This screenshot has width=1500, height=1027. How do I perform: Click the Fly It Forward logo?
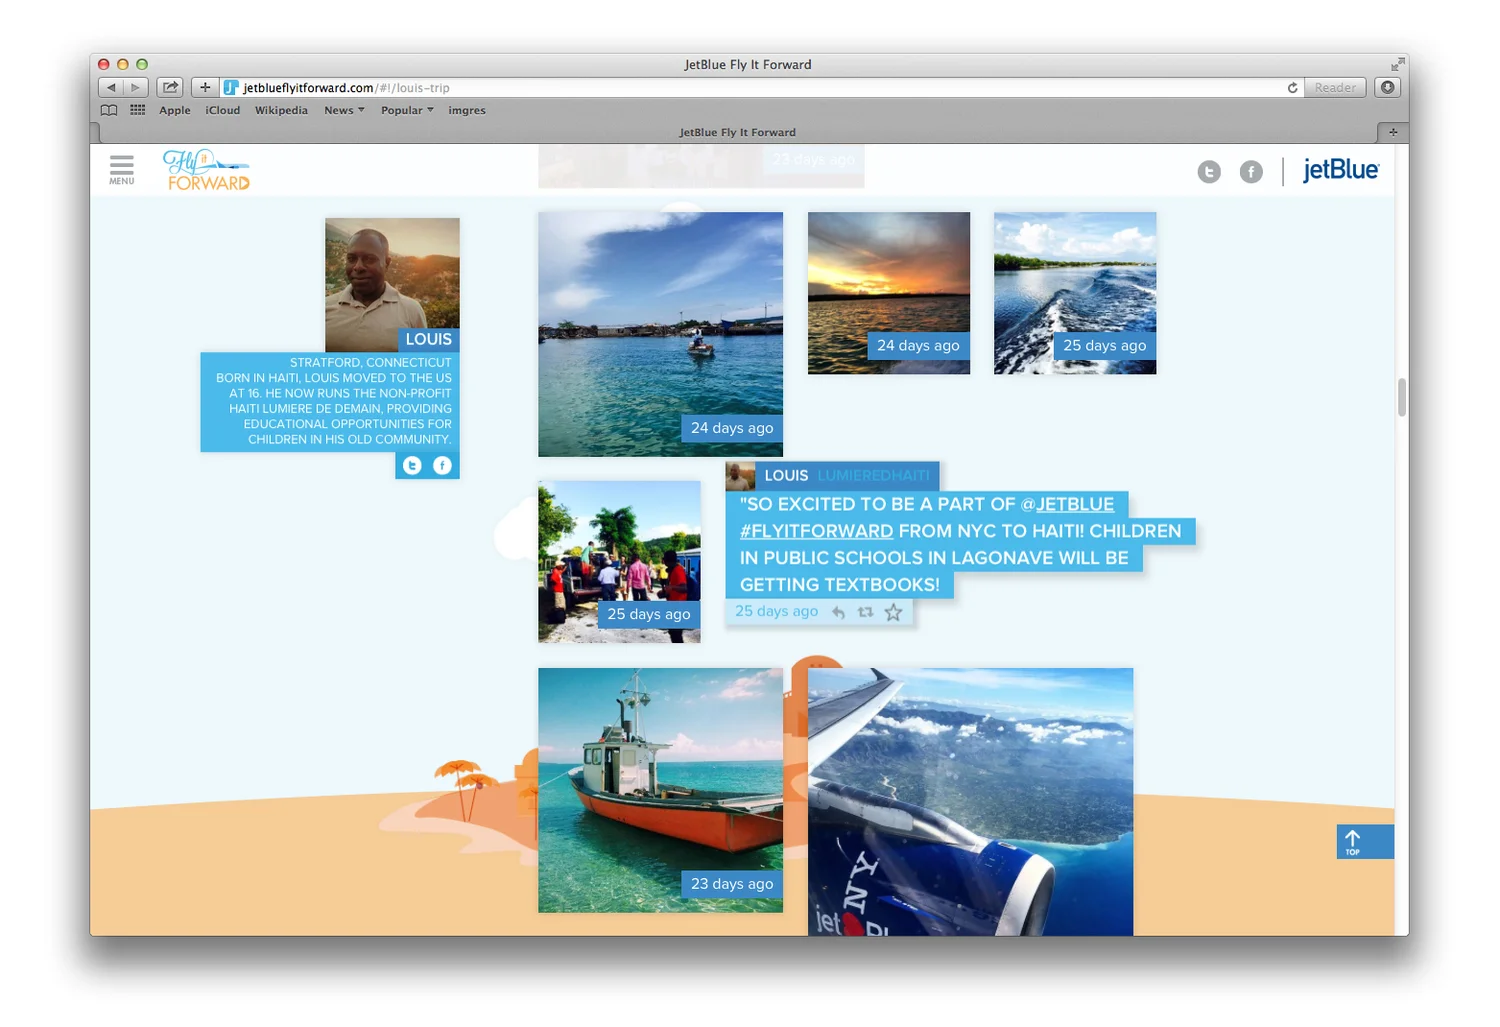coord(206,170)
